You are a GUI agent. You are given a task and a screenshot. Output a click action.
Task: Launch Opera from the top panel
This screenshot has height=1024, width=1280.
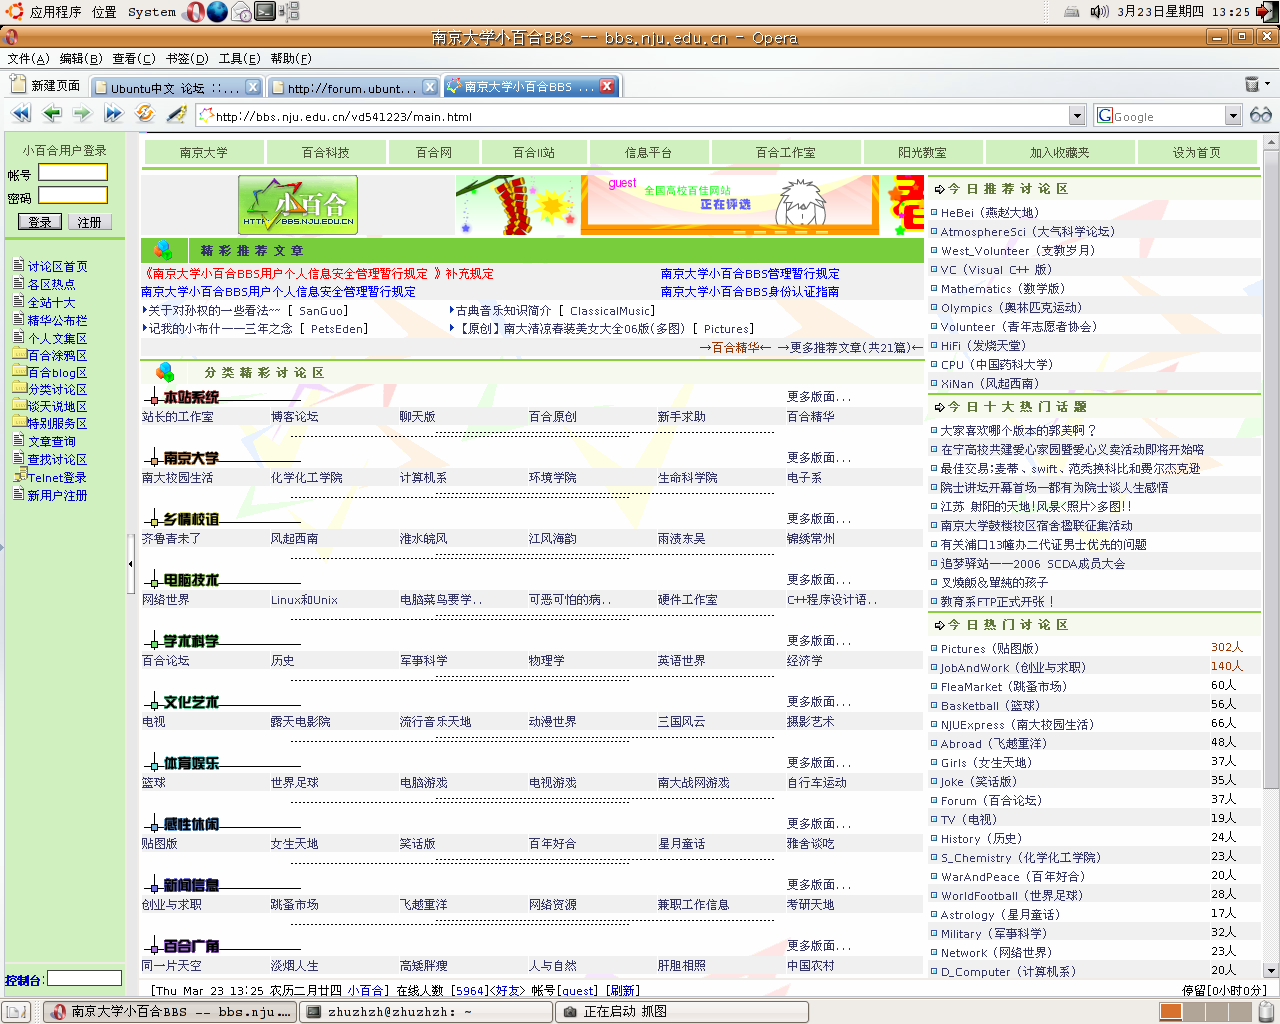pyautogui.click(x=195, y=12)
